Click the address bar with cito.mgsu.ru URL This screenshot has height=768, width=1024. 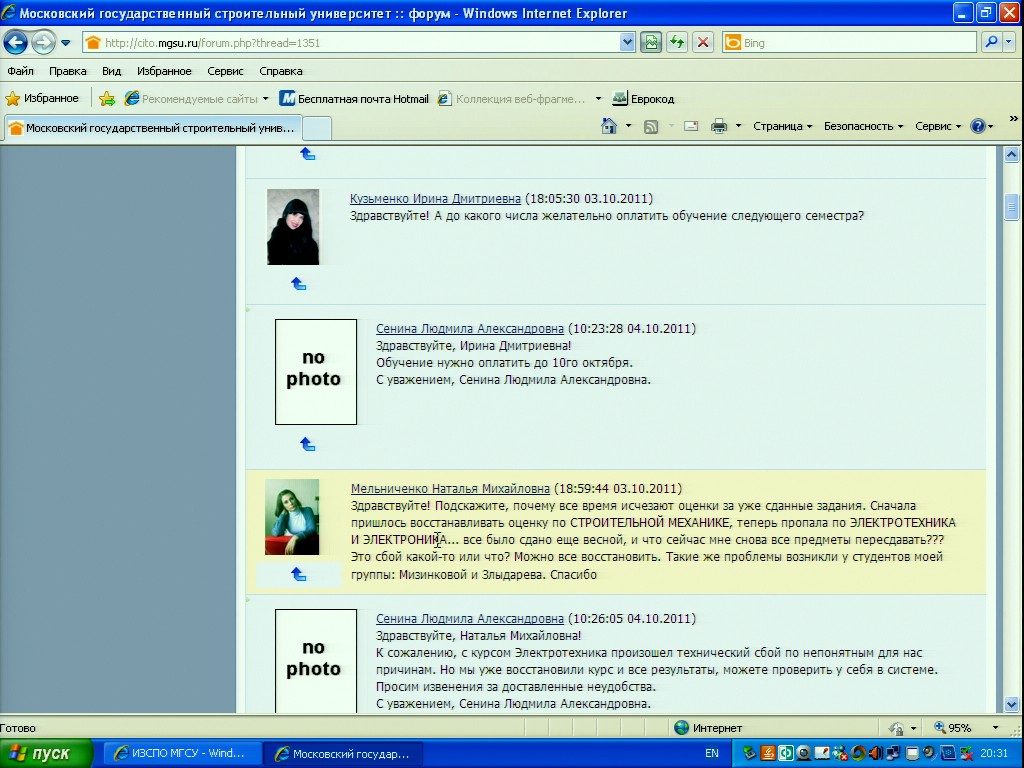click(x=351, y=43)
